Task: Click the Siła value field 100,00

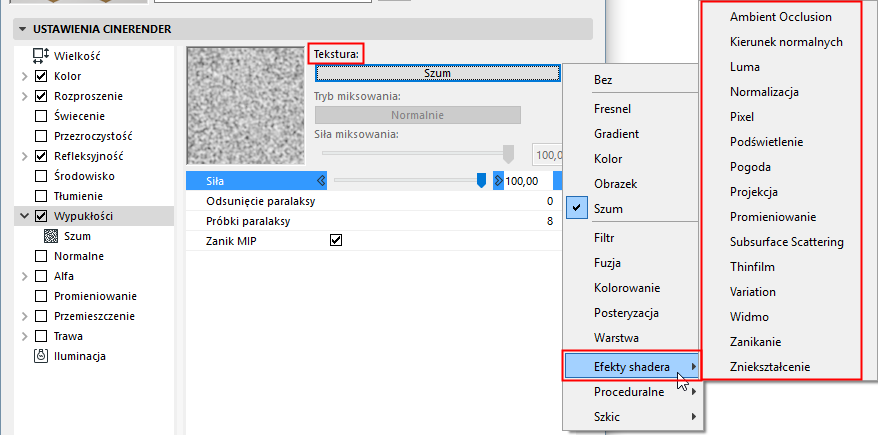Action: tap(527, 181)
